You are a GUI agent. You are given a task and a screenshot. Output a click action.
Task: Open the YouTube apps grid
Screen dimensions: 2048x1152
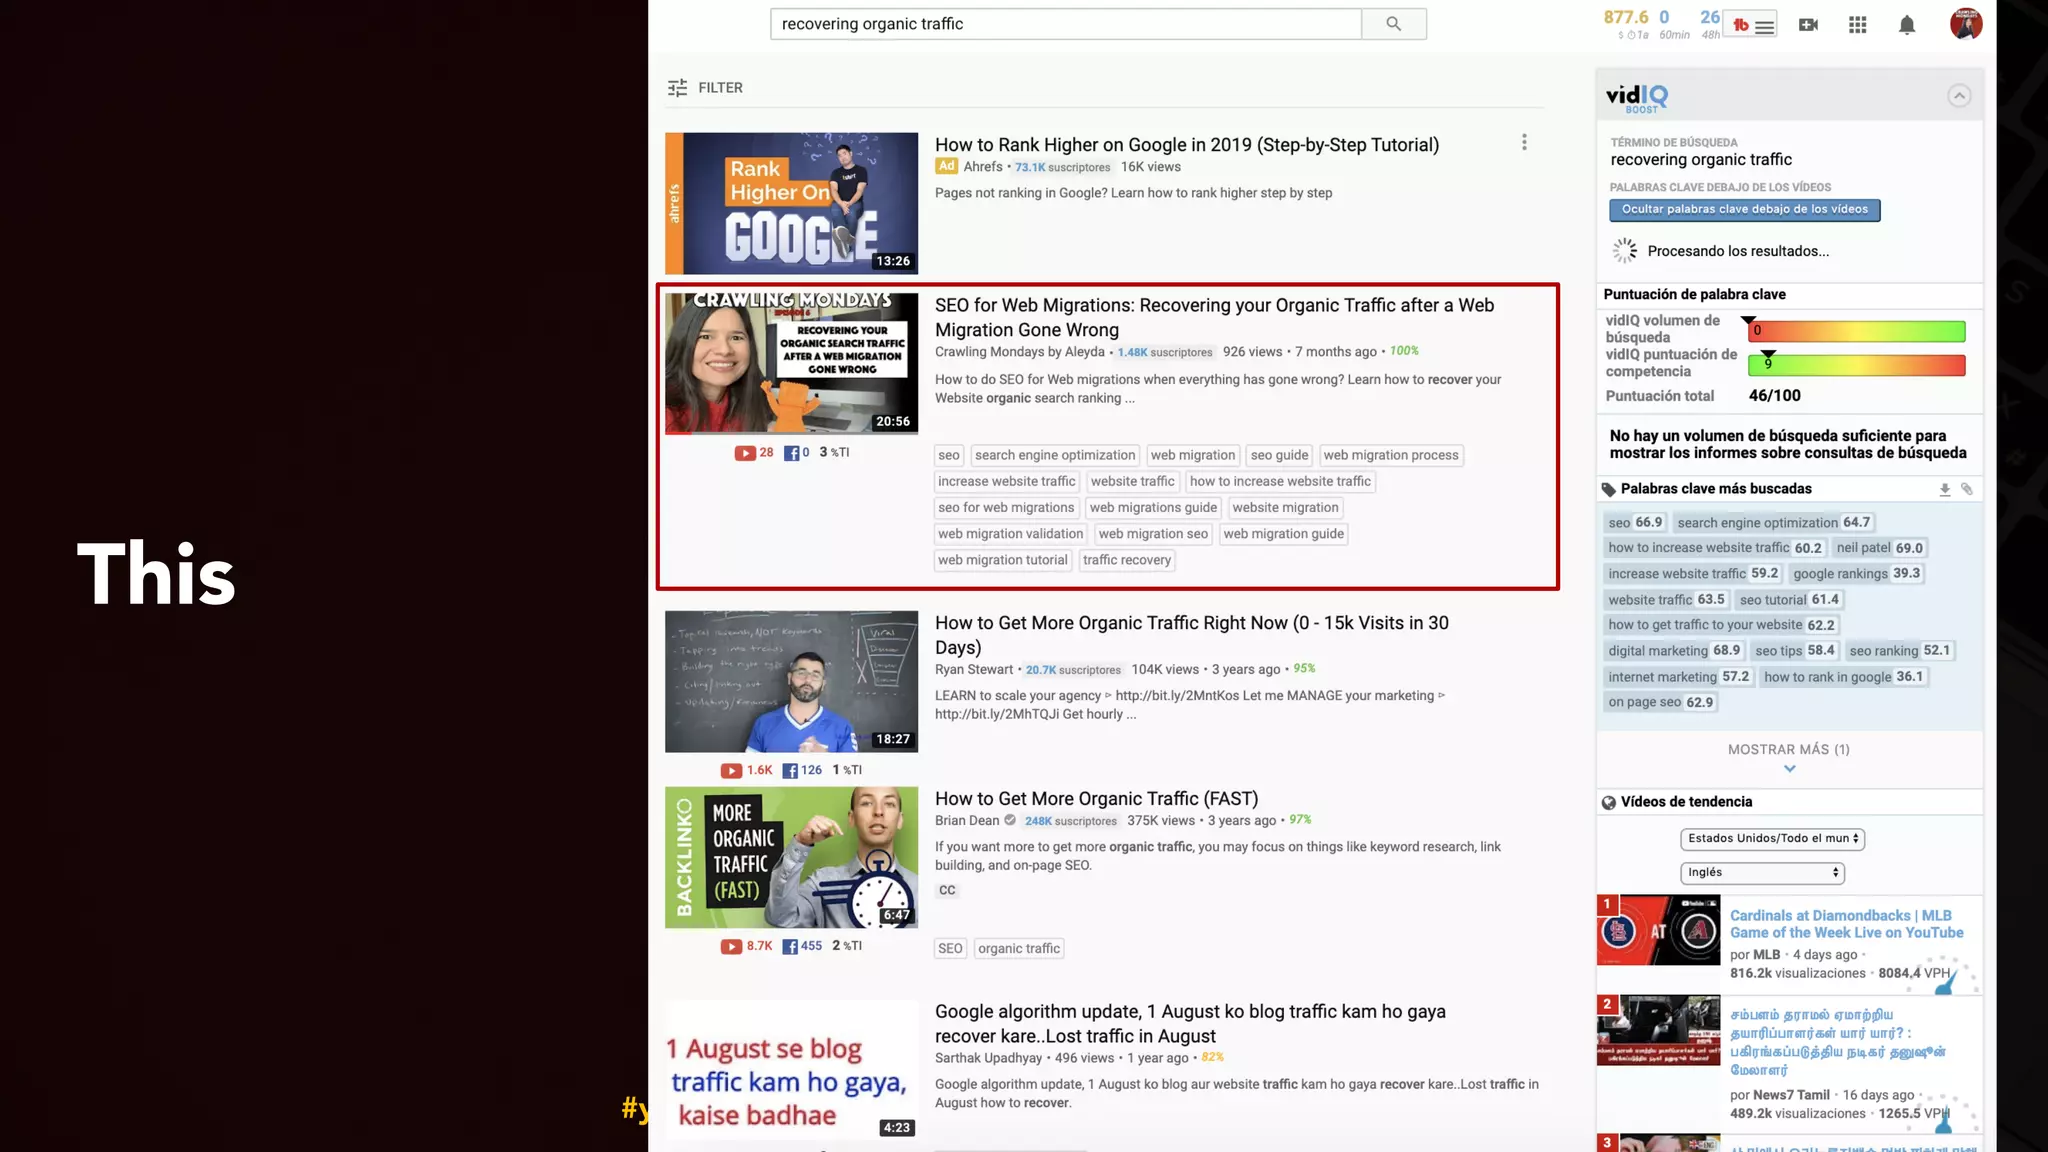(x=1857, y=25)
